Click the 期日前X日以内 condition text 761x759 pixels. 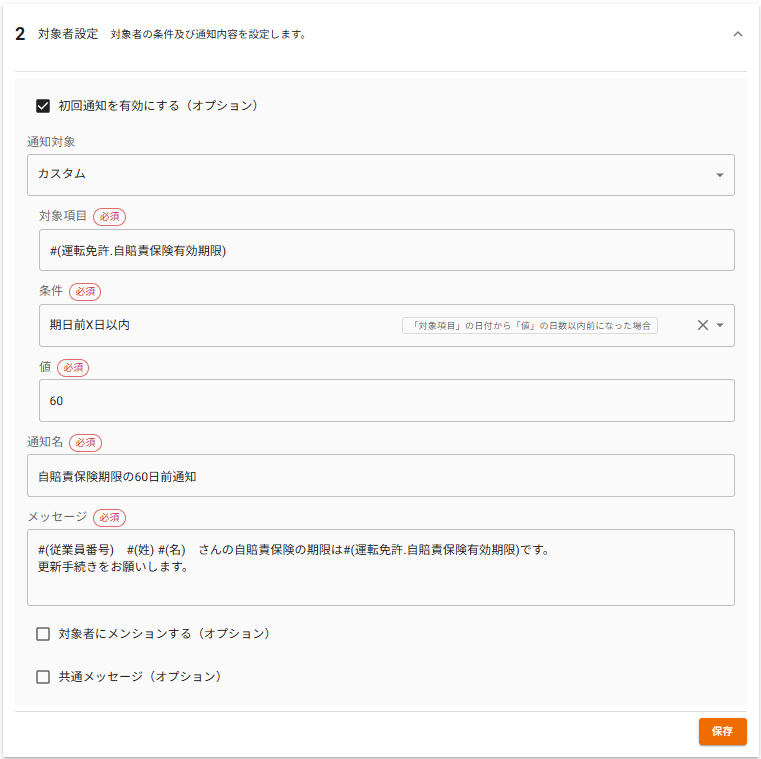tap(90, 325)
